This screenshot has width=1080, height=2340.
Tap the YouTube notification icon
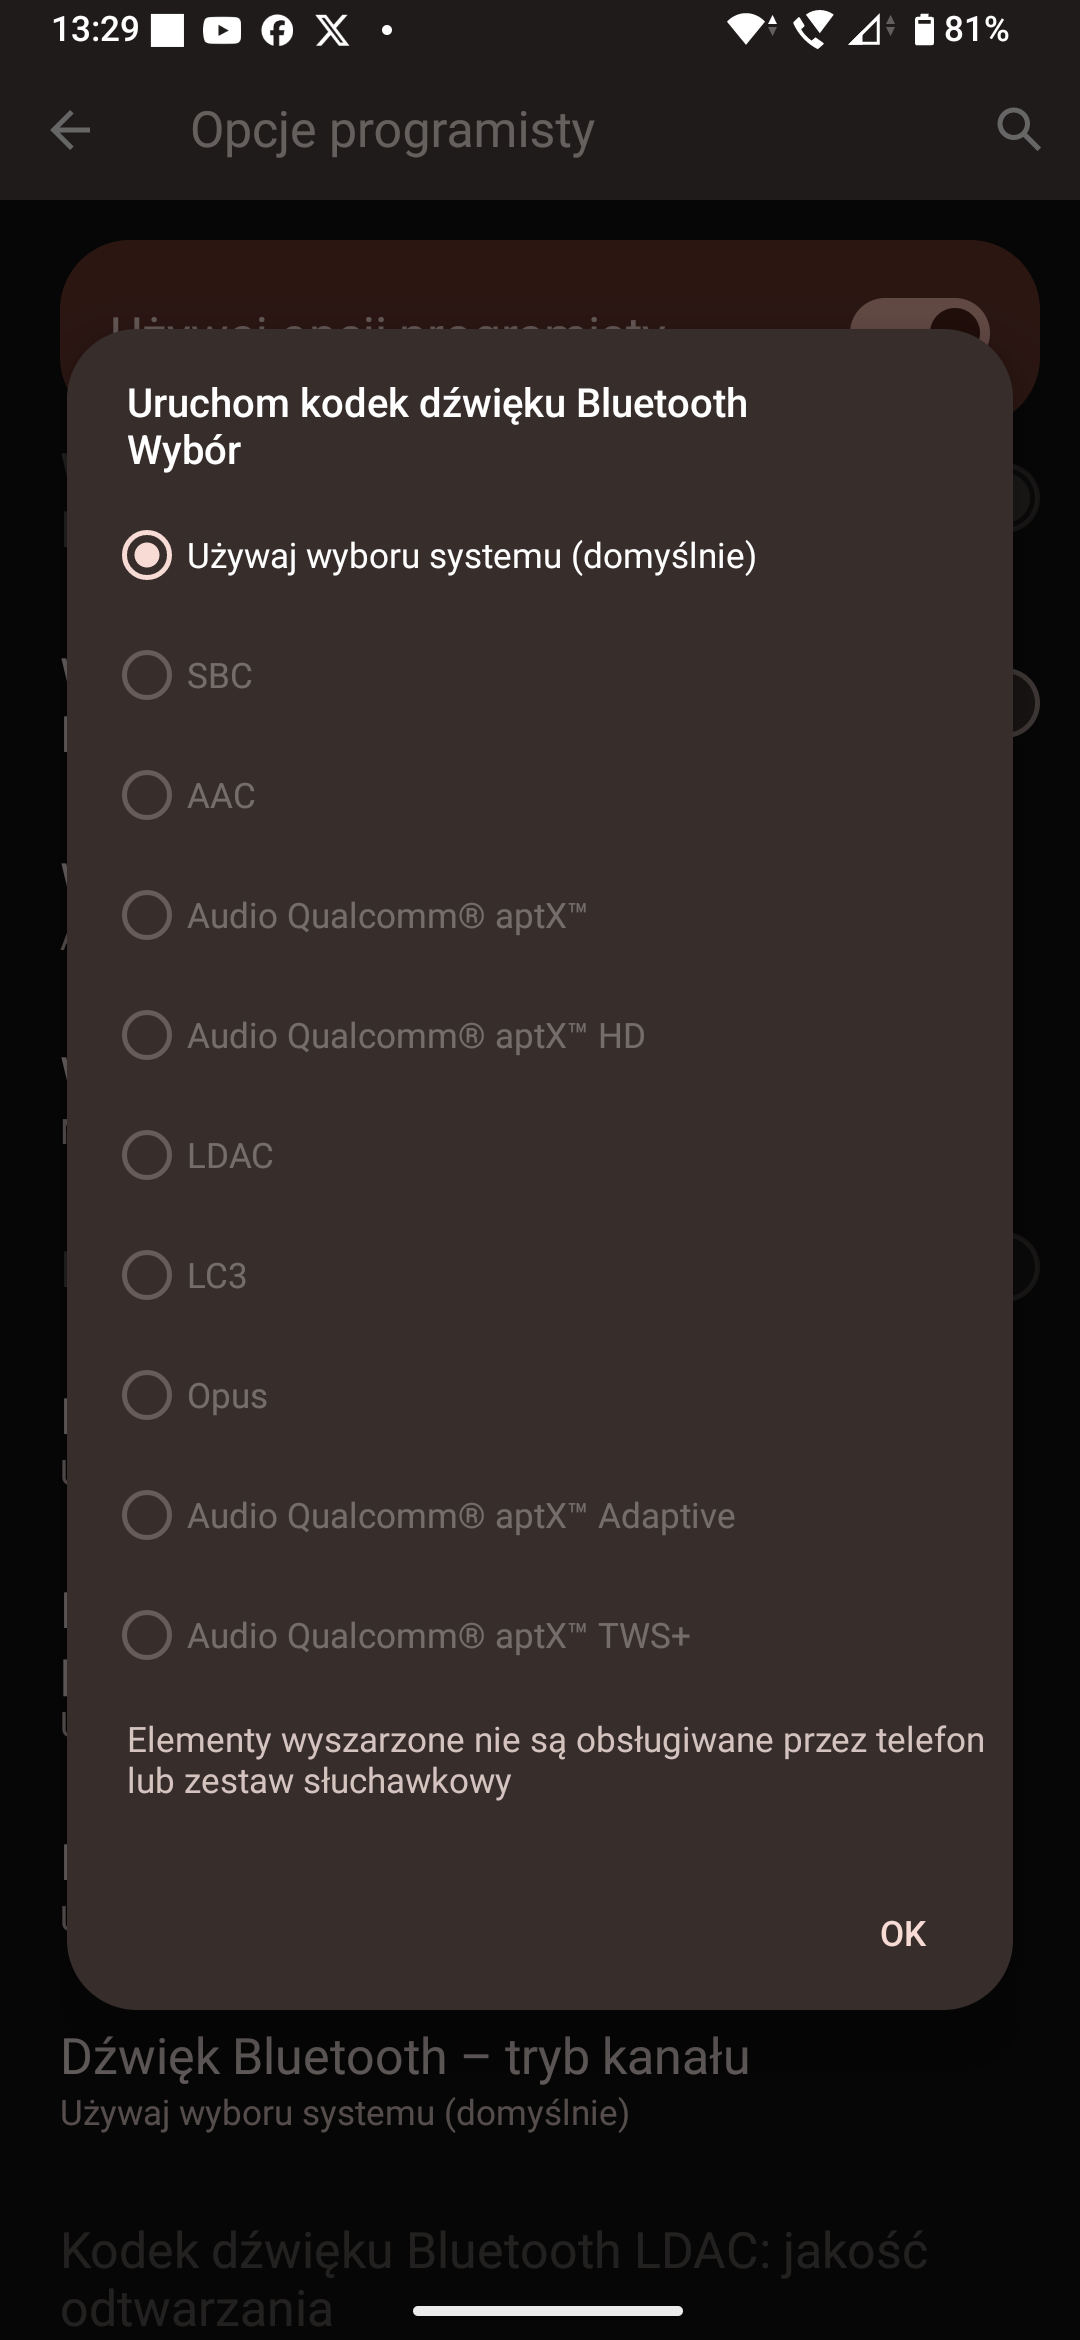click(222, 31)
